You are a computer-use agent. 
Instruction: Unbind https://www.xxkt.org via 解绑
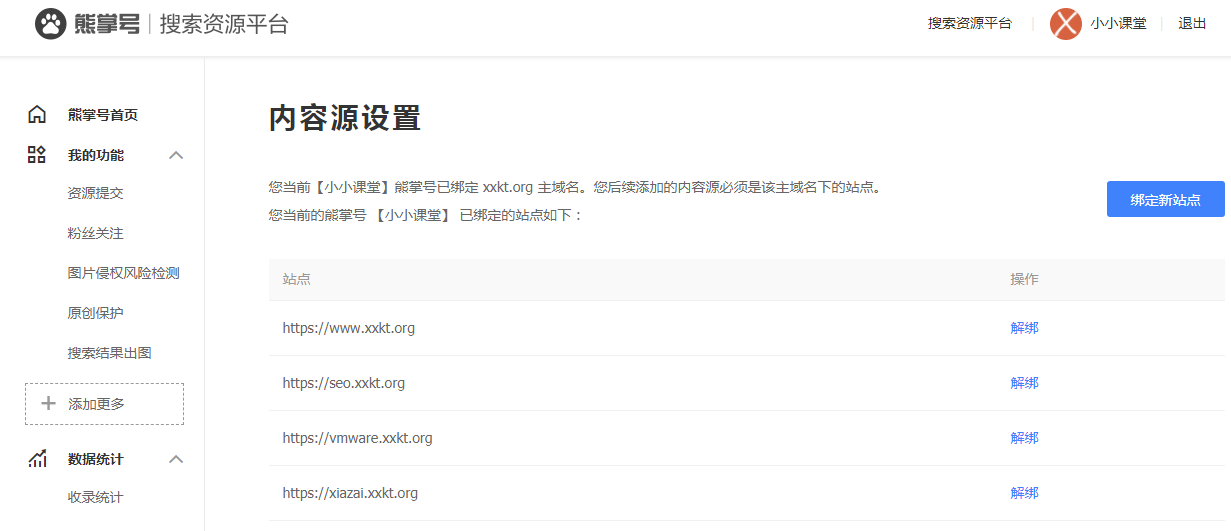pyautogui.click(x=1025, y=328)
